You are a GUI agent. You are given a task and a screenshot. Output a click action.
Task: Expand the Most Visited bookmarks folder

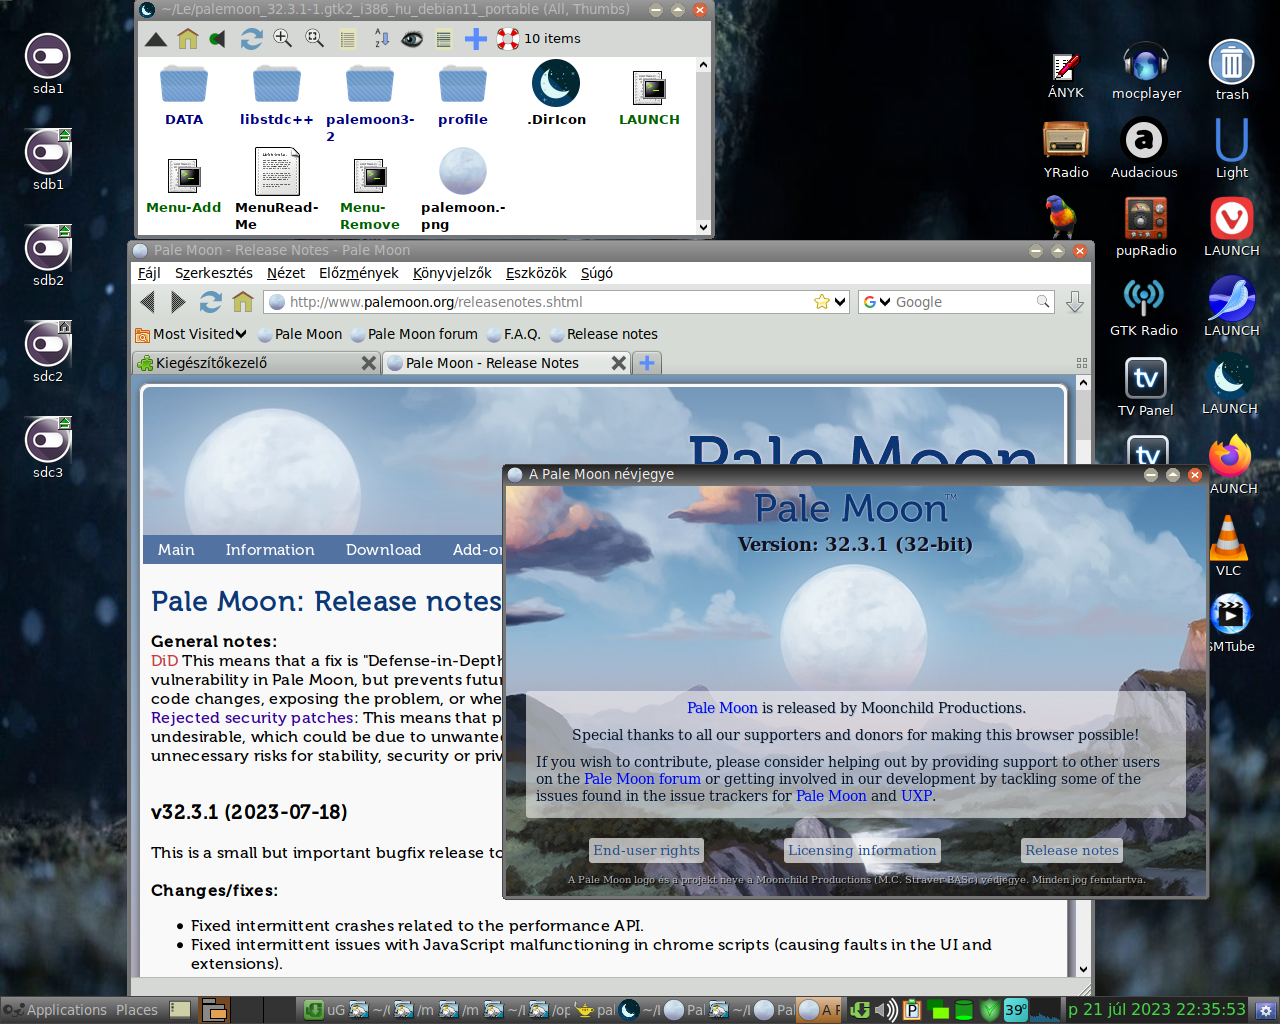click(191, 334)
